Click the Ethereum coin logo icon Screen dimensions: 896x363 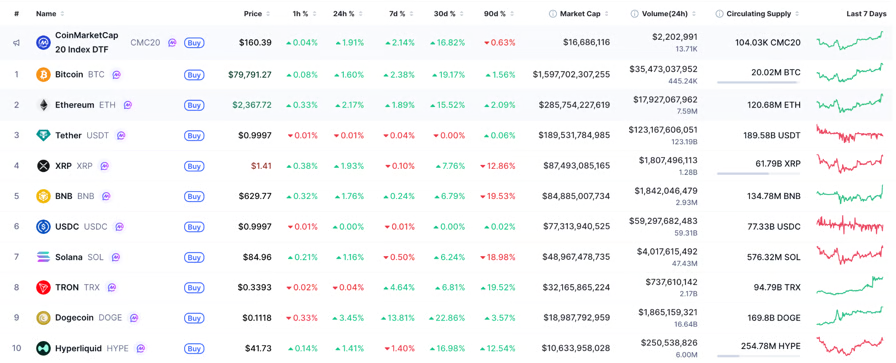pos(43,105)
